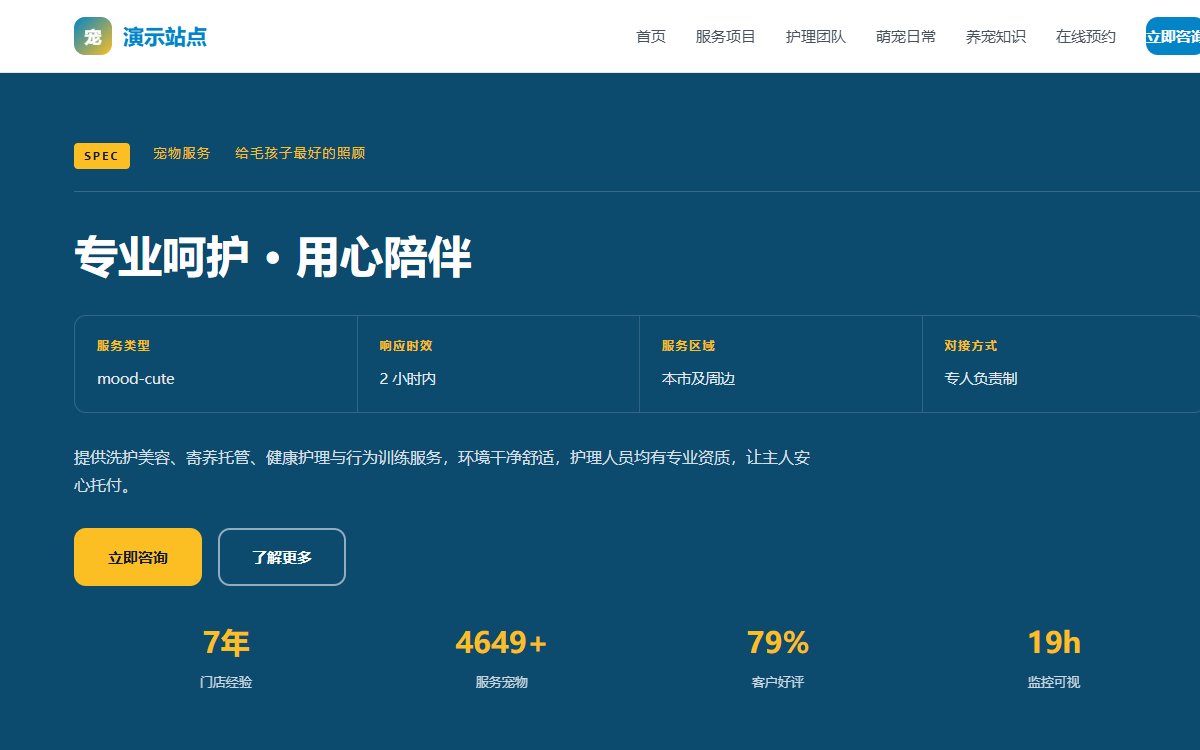This screenshot has width=1200, height=750.
Task: Click the 2 小时内 value
Action: [408, 379]
